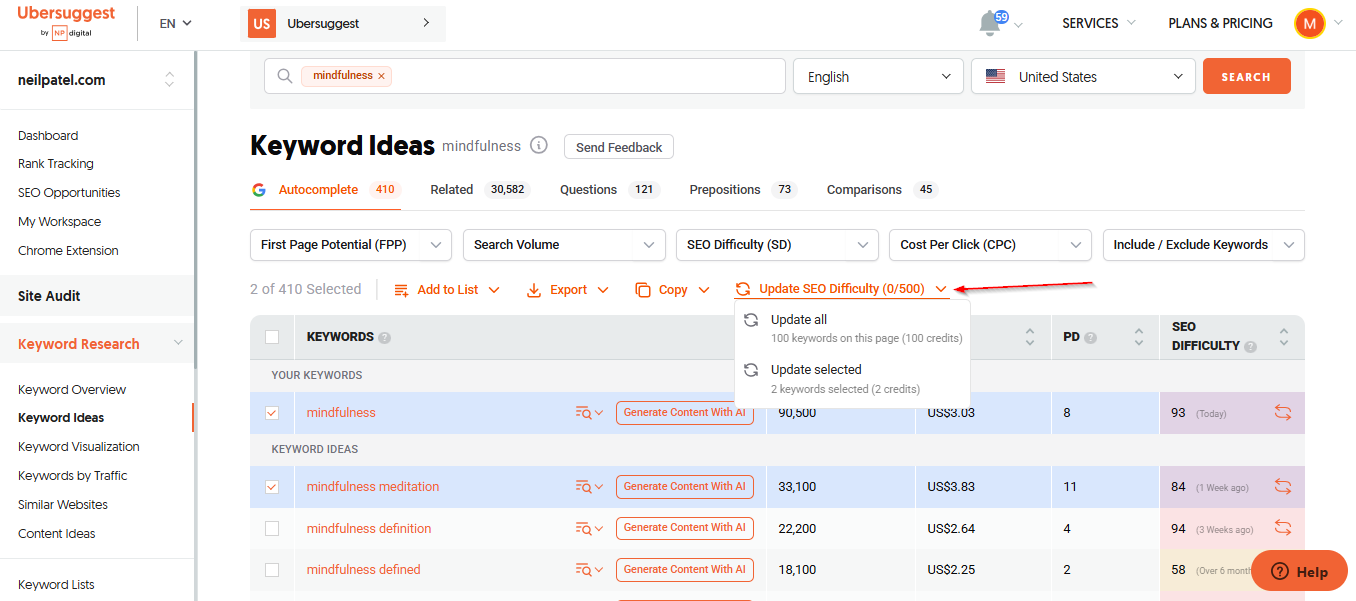Open the SERVICES menu

pos(1099,23)
